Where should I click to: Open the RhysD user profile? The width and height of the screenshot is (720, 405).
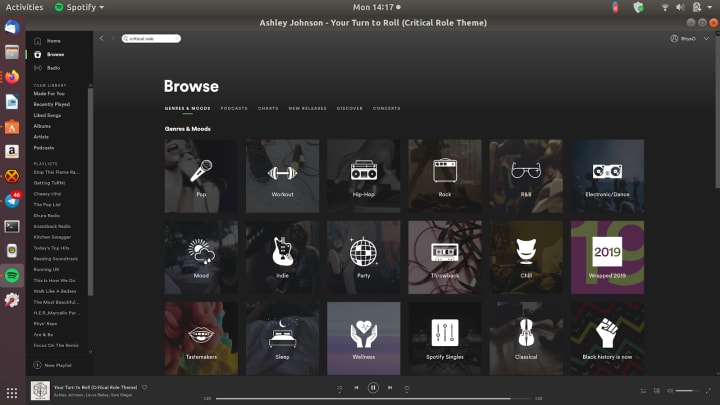[x=683, y=39]
